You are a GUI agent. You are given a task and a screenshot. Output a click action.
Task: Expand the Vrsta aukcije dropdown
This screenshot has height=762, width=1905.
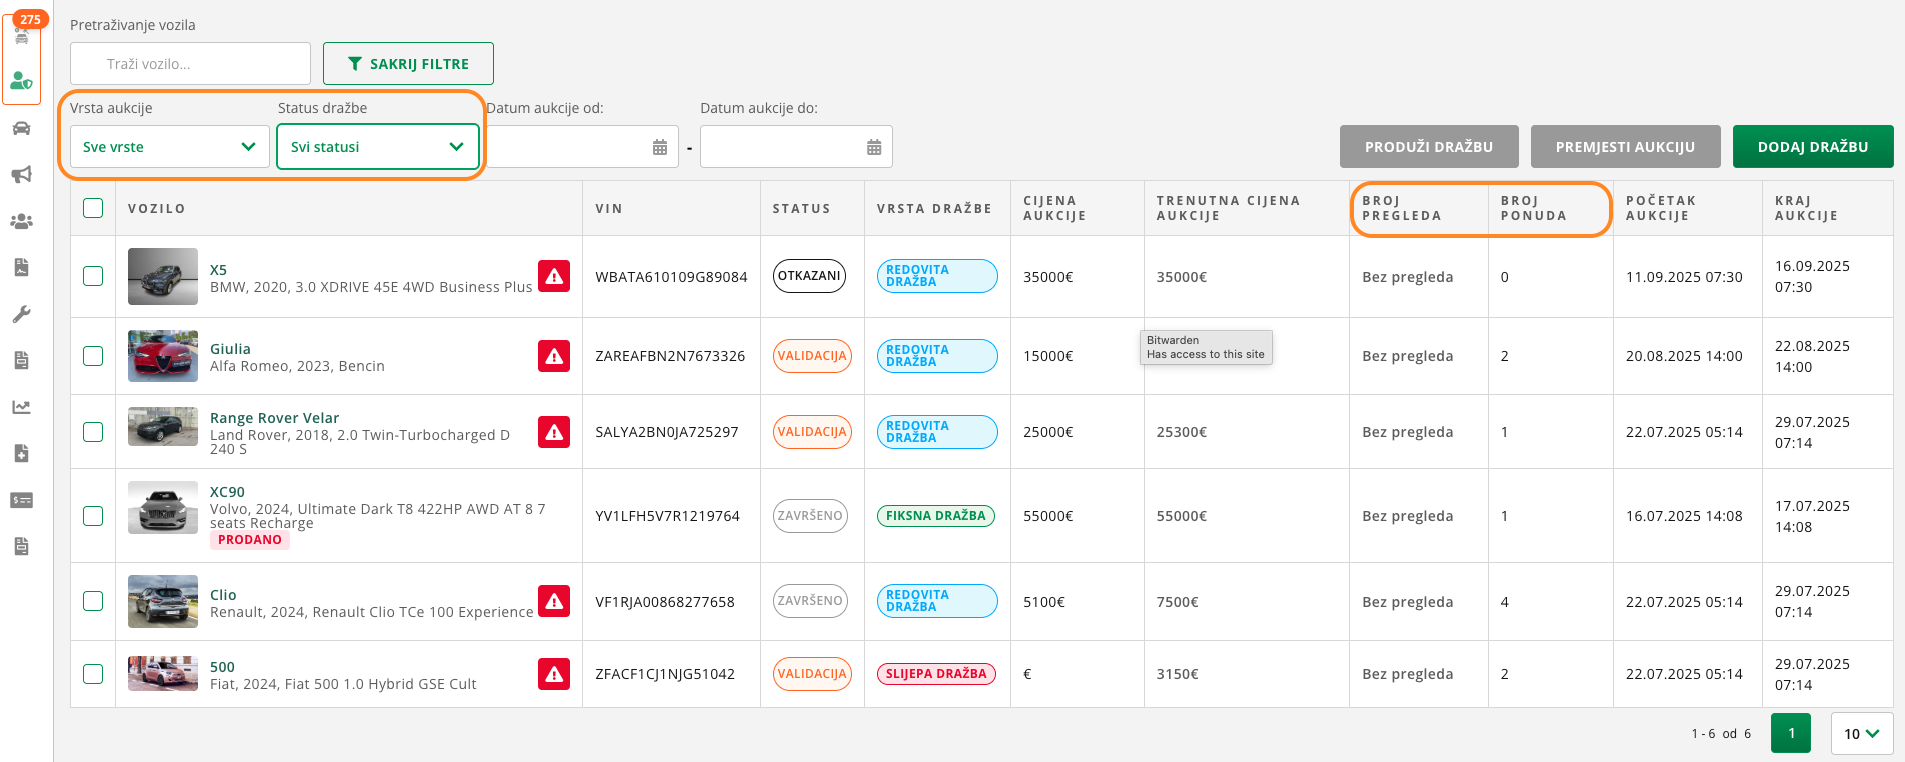click(169, 147)
